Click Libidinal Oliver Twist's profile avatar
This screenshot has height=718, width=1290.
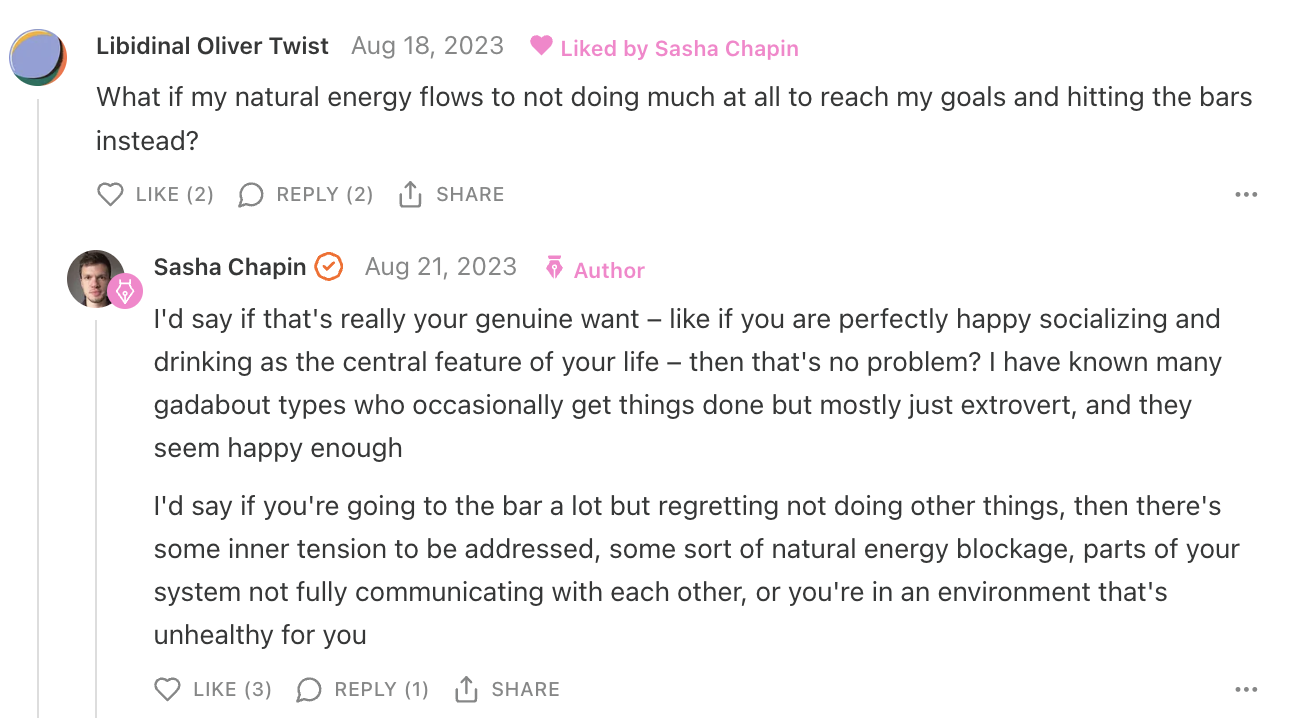click(38, 57)
